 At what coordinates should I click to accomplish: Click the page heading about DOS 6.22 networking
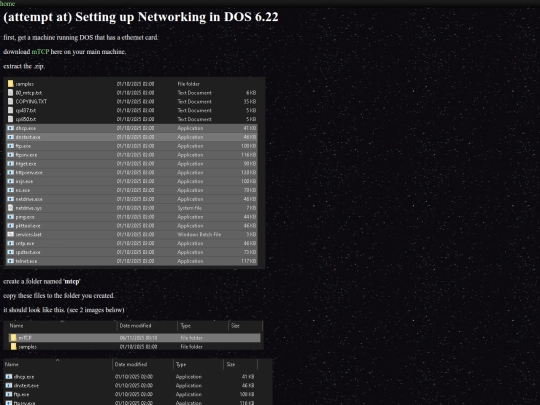(141, 17)
